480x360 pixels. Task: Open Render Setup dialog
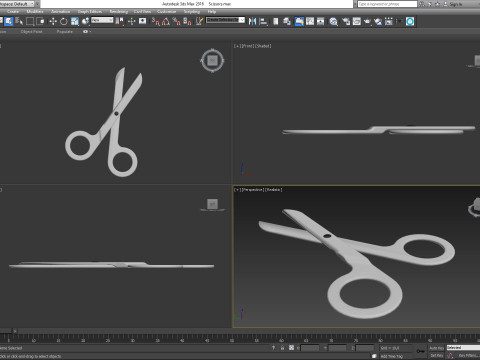point(346,22)
